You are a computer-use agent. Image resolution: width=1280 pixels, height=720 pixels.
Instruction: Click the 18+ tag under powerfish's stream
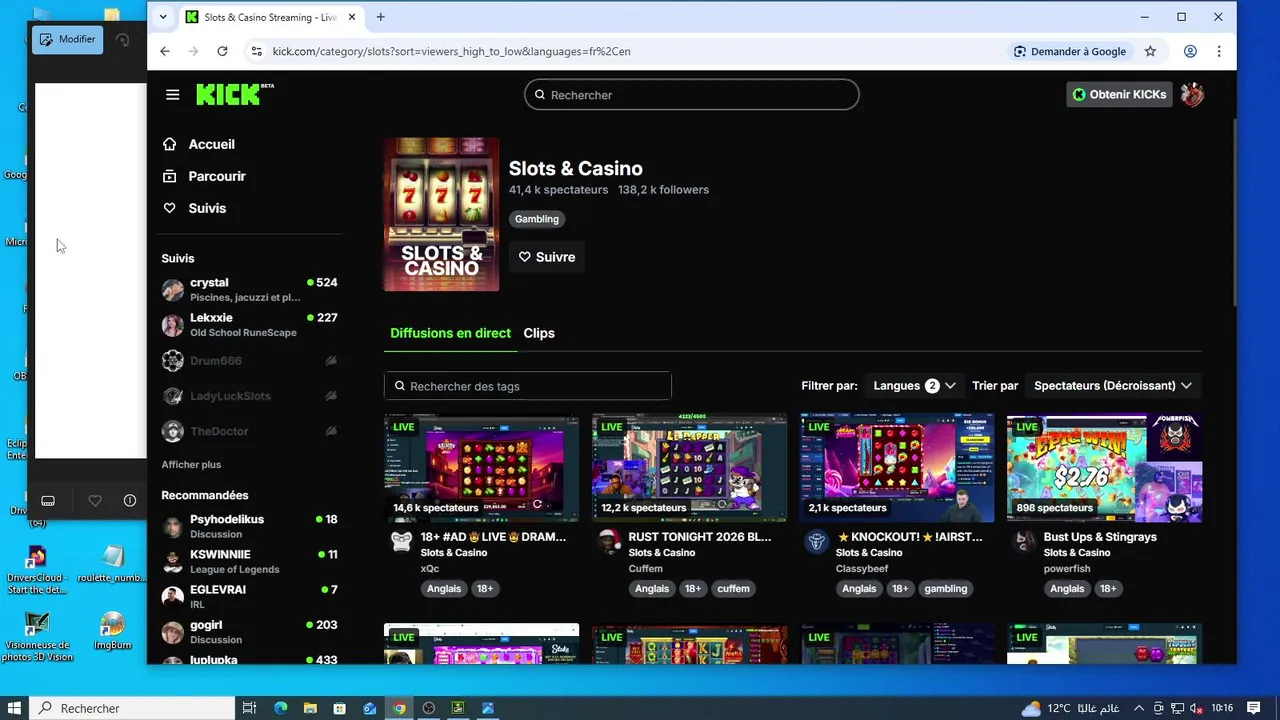1108,589
